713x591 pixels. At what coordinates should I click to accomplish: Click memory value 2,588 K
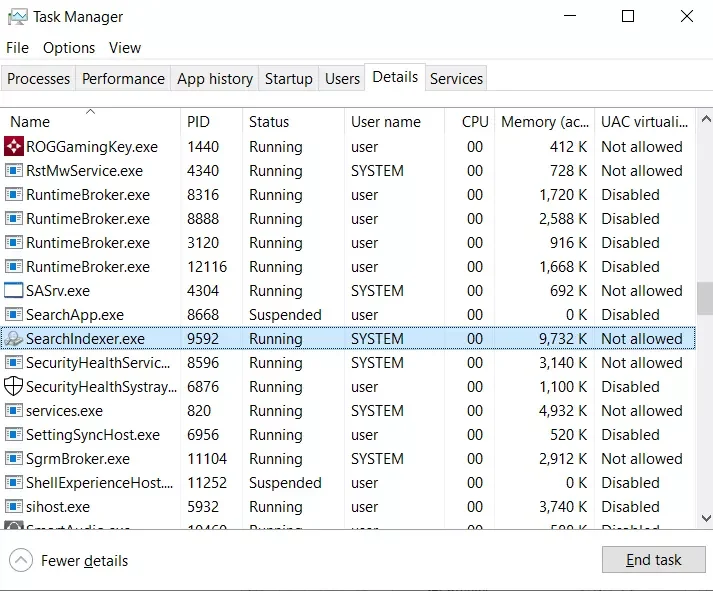tap(563, 219)
